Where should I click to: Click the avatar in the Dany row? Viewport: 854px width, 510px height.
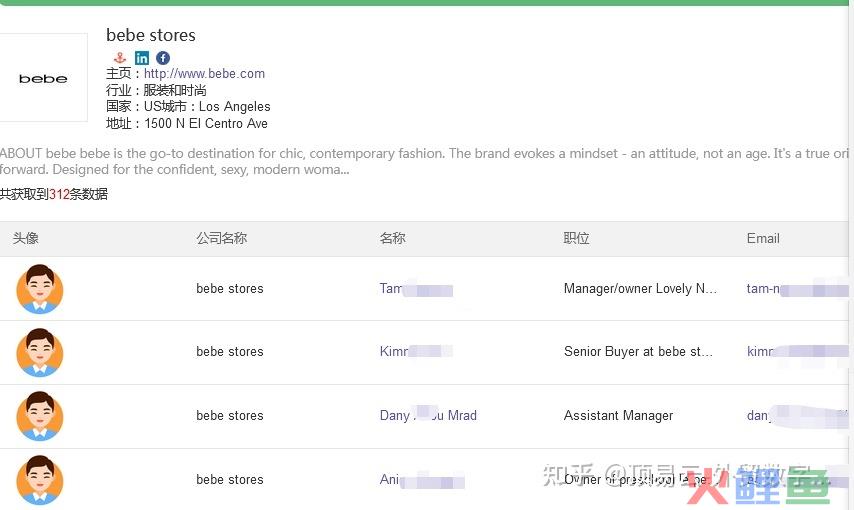[40, 416]
